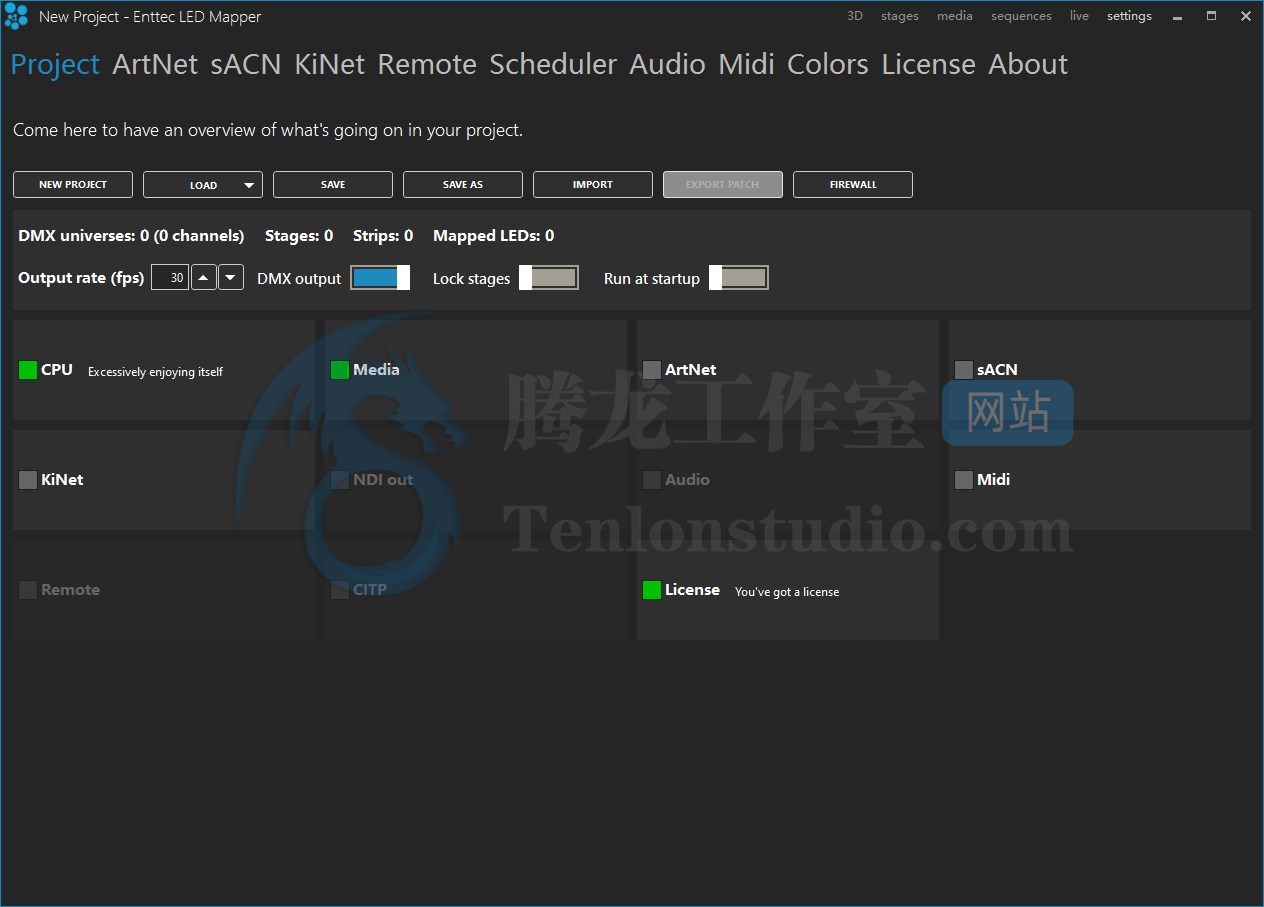Viewport: 1264px width, 907px height.
Task: Click the 'Strips: 0' text
Action: 383,236
